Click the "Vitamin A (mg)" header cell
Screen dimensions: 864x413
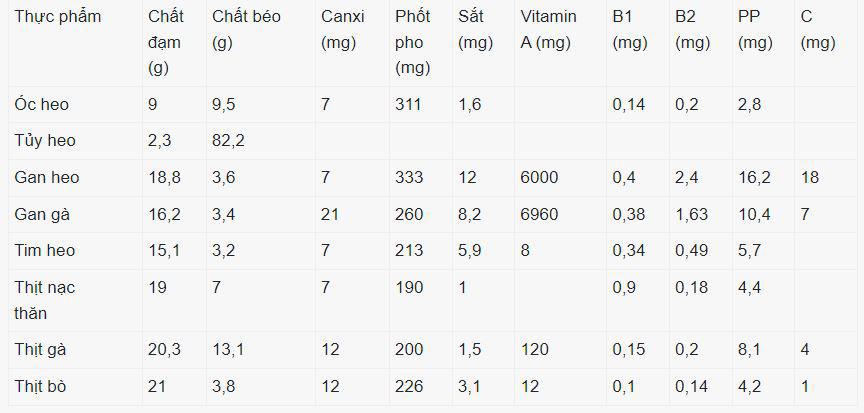click(548, 30)
